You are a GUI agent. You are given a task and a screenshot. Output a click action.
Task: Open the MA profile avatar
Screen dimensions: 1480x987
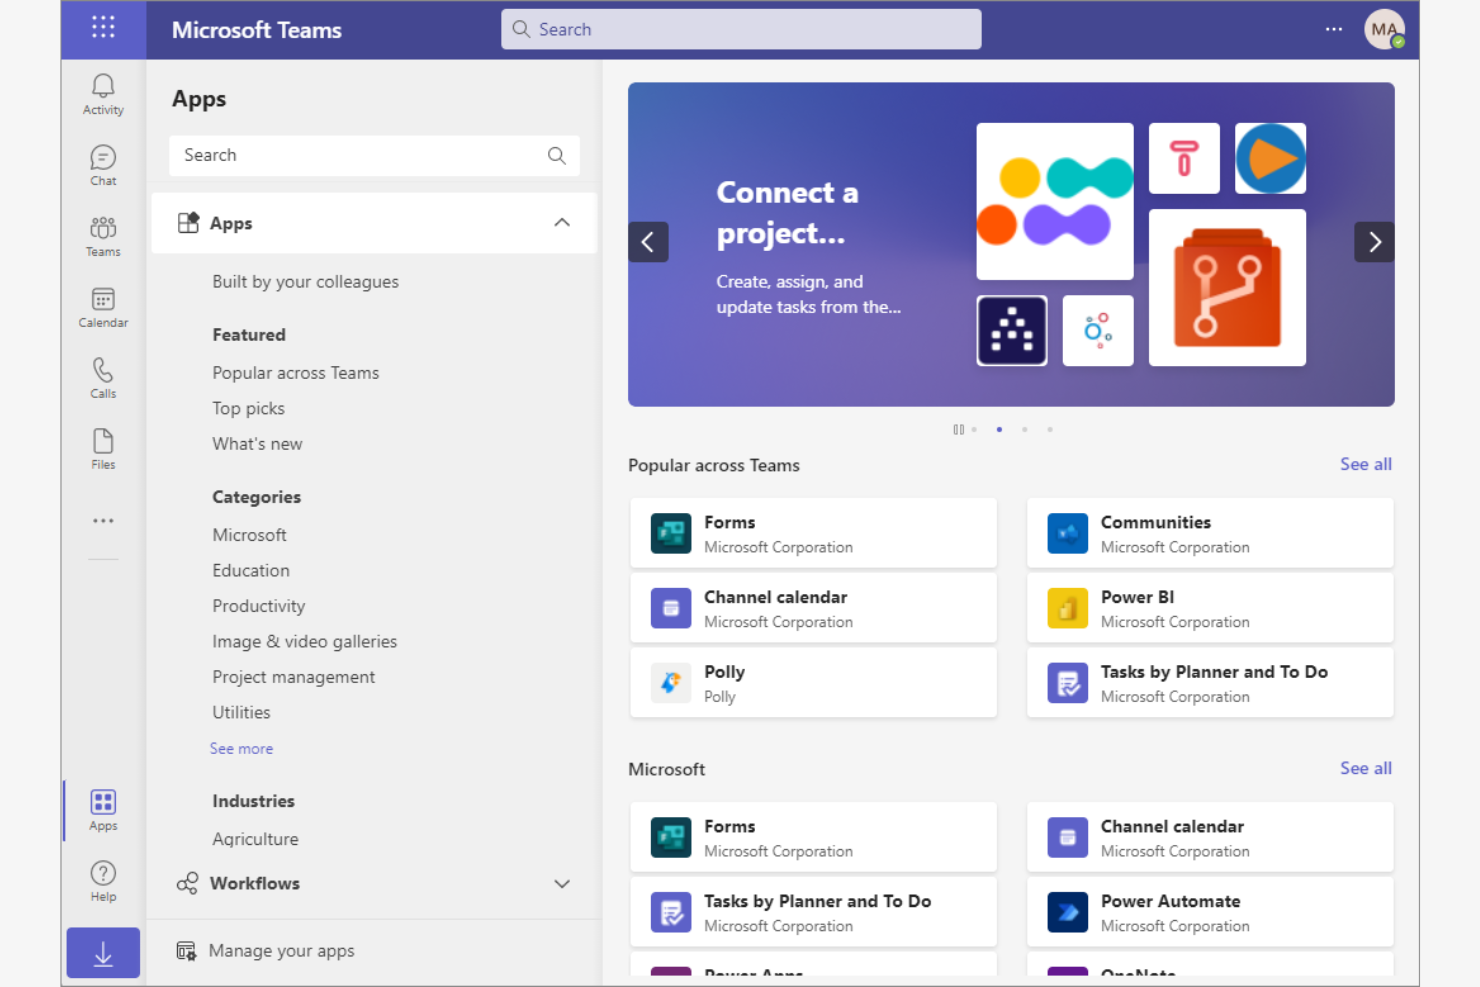pyautogui.click(x=1384, y=29)
